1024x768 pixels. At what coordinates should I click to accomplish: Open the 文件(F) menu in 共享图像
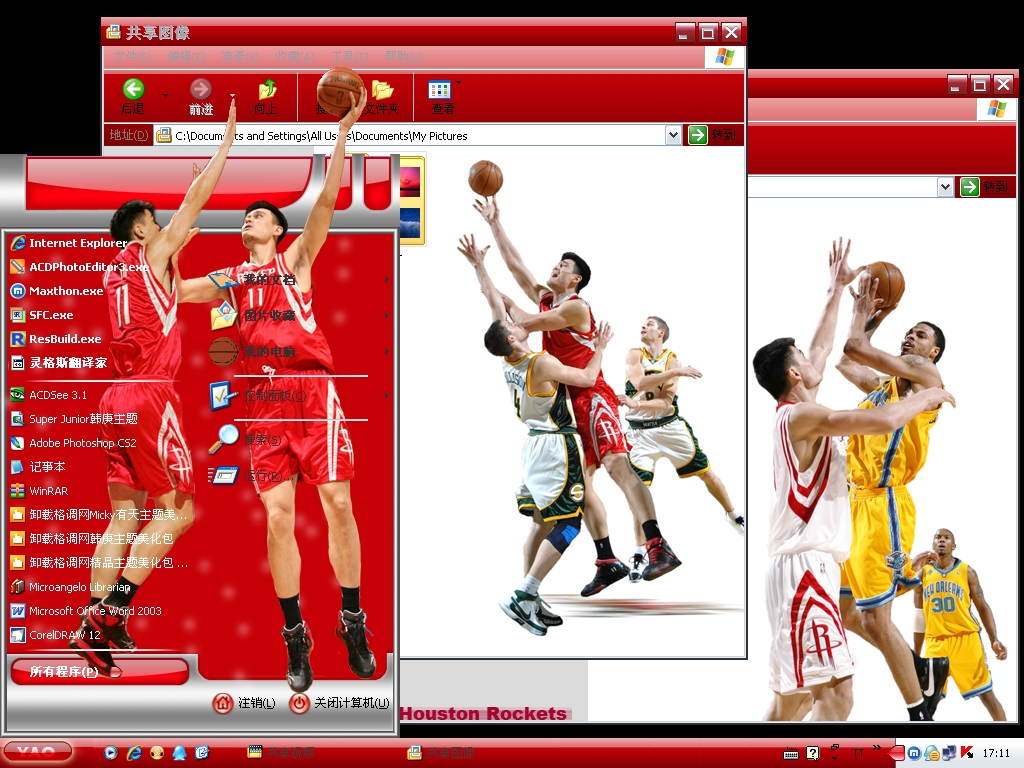point(132,57)
